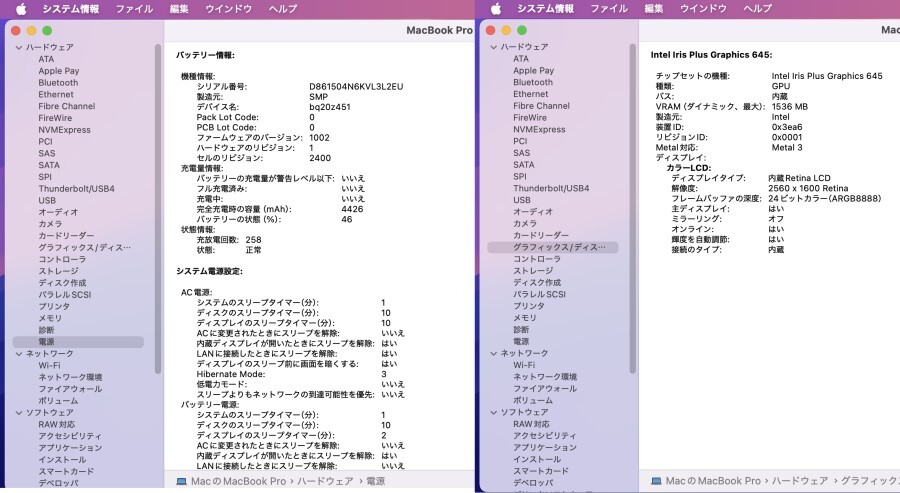Select SATA in right window sidebar
900x493 pixels.
point(523,164)
